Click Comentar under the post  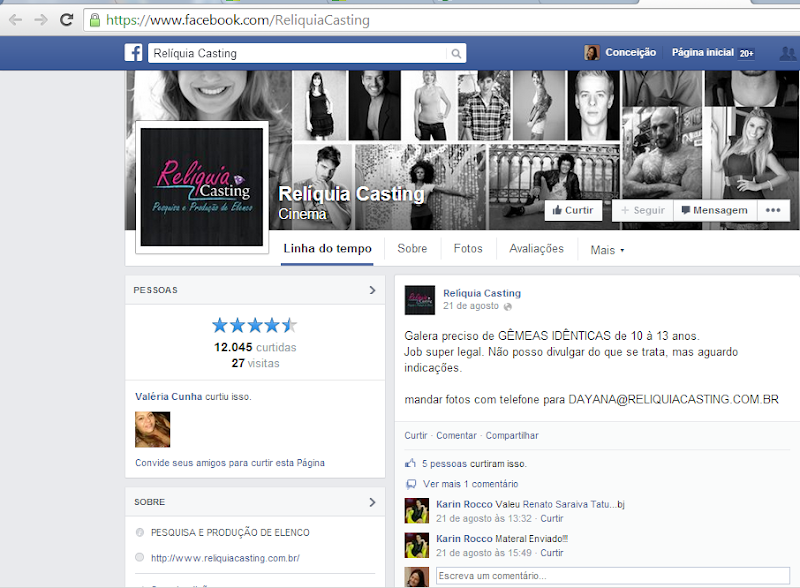(x=456, y=435)
